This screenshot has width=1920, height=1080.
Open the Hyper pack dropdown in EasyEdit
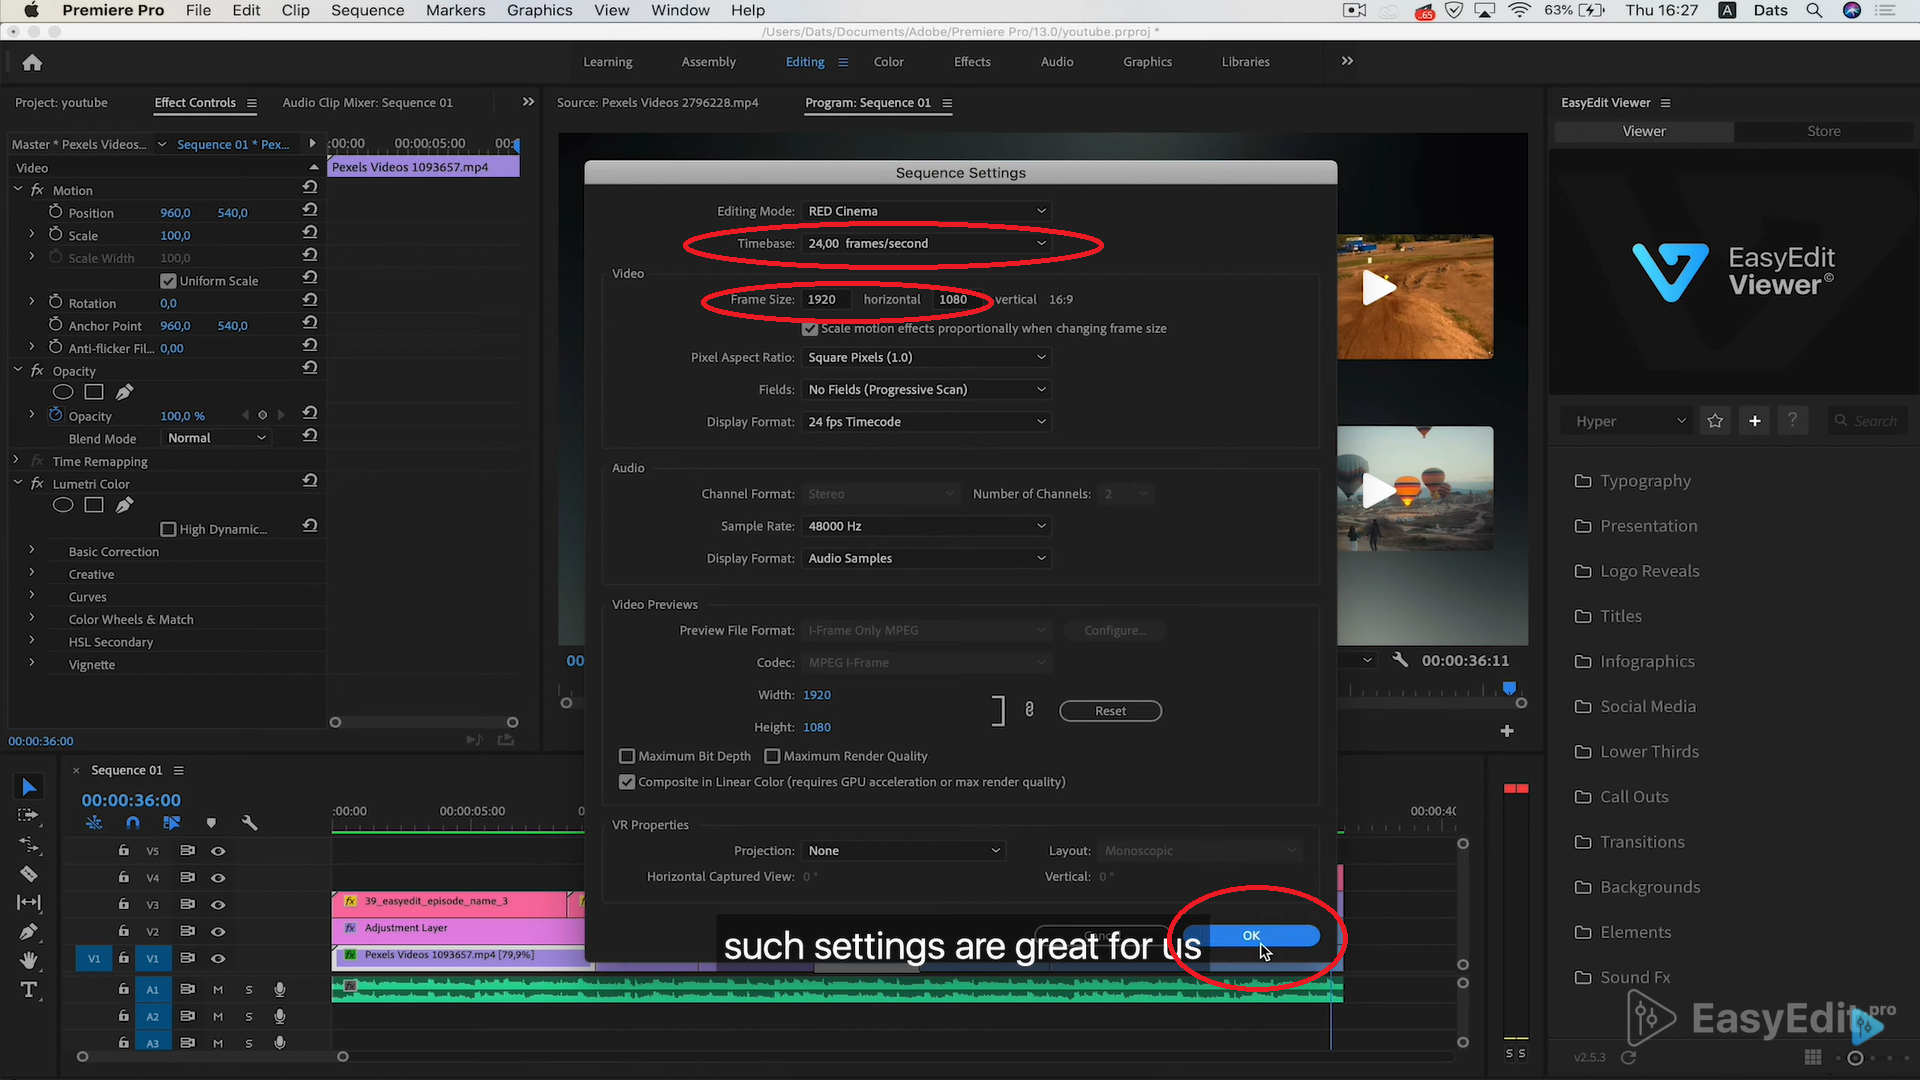point(1630,421)
